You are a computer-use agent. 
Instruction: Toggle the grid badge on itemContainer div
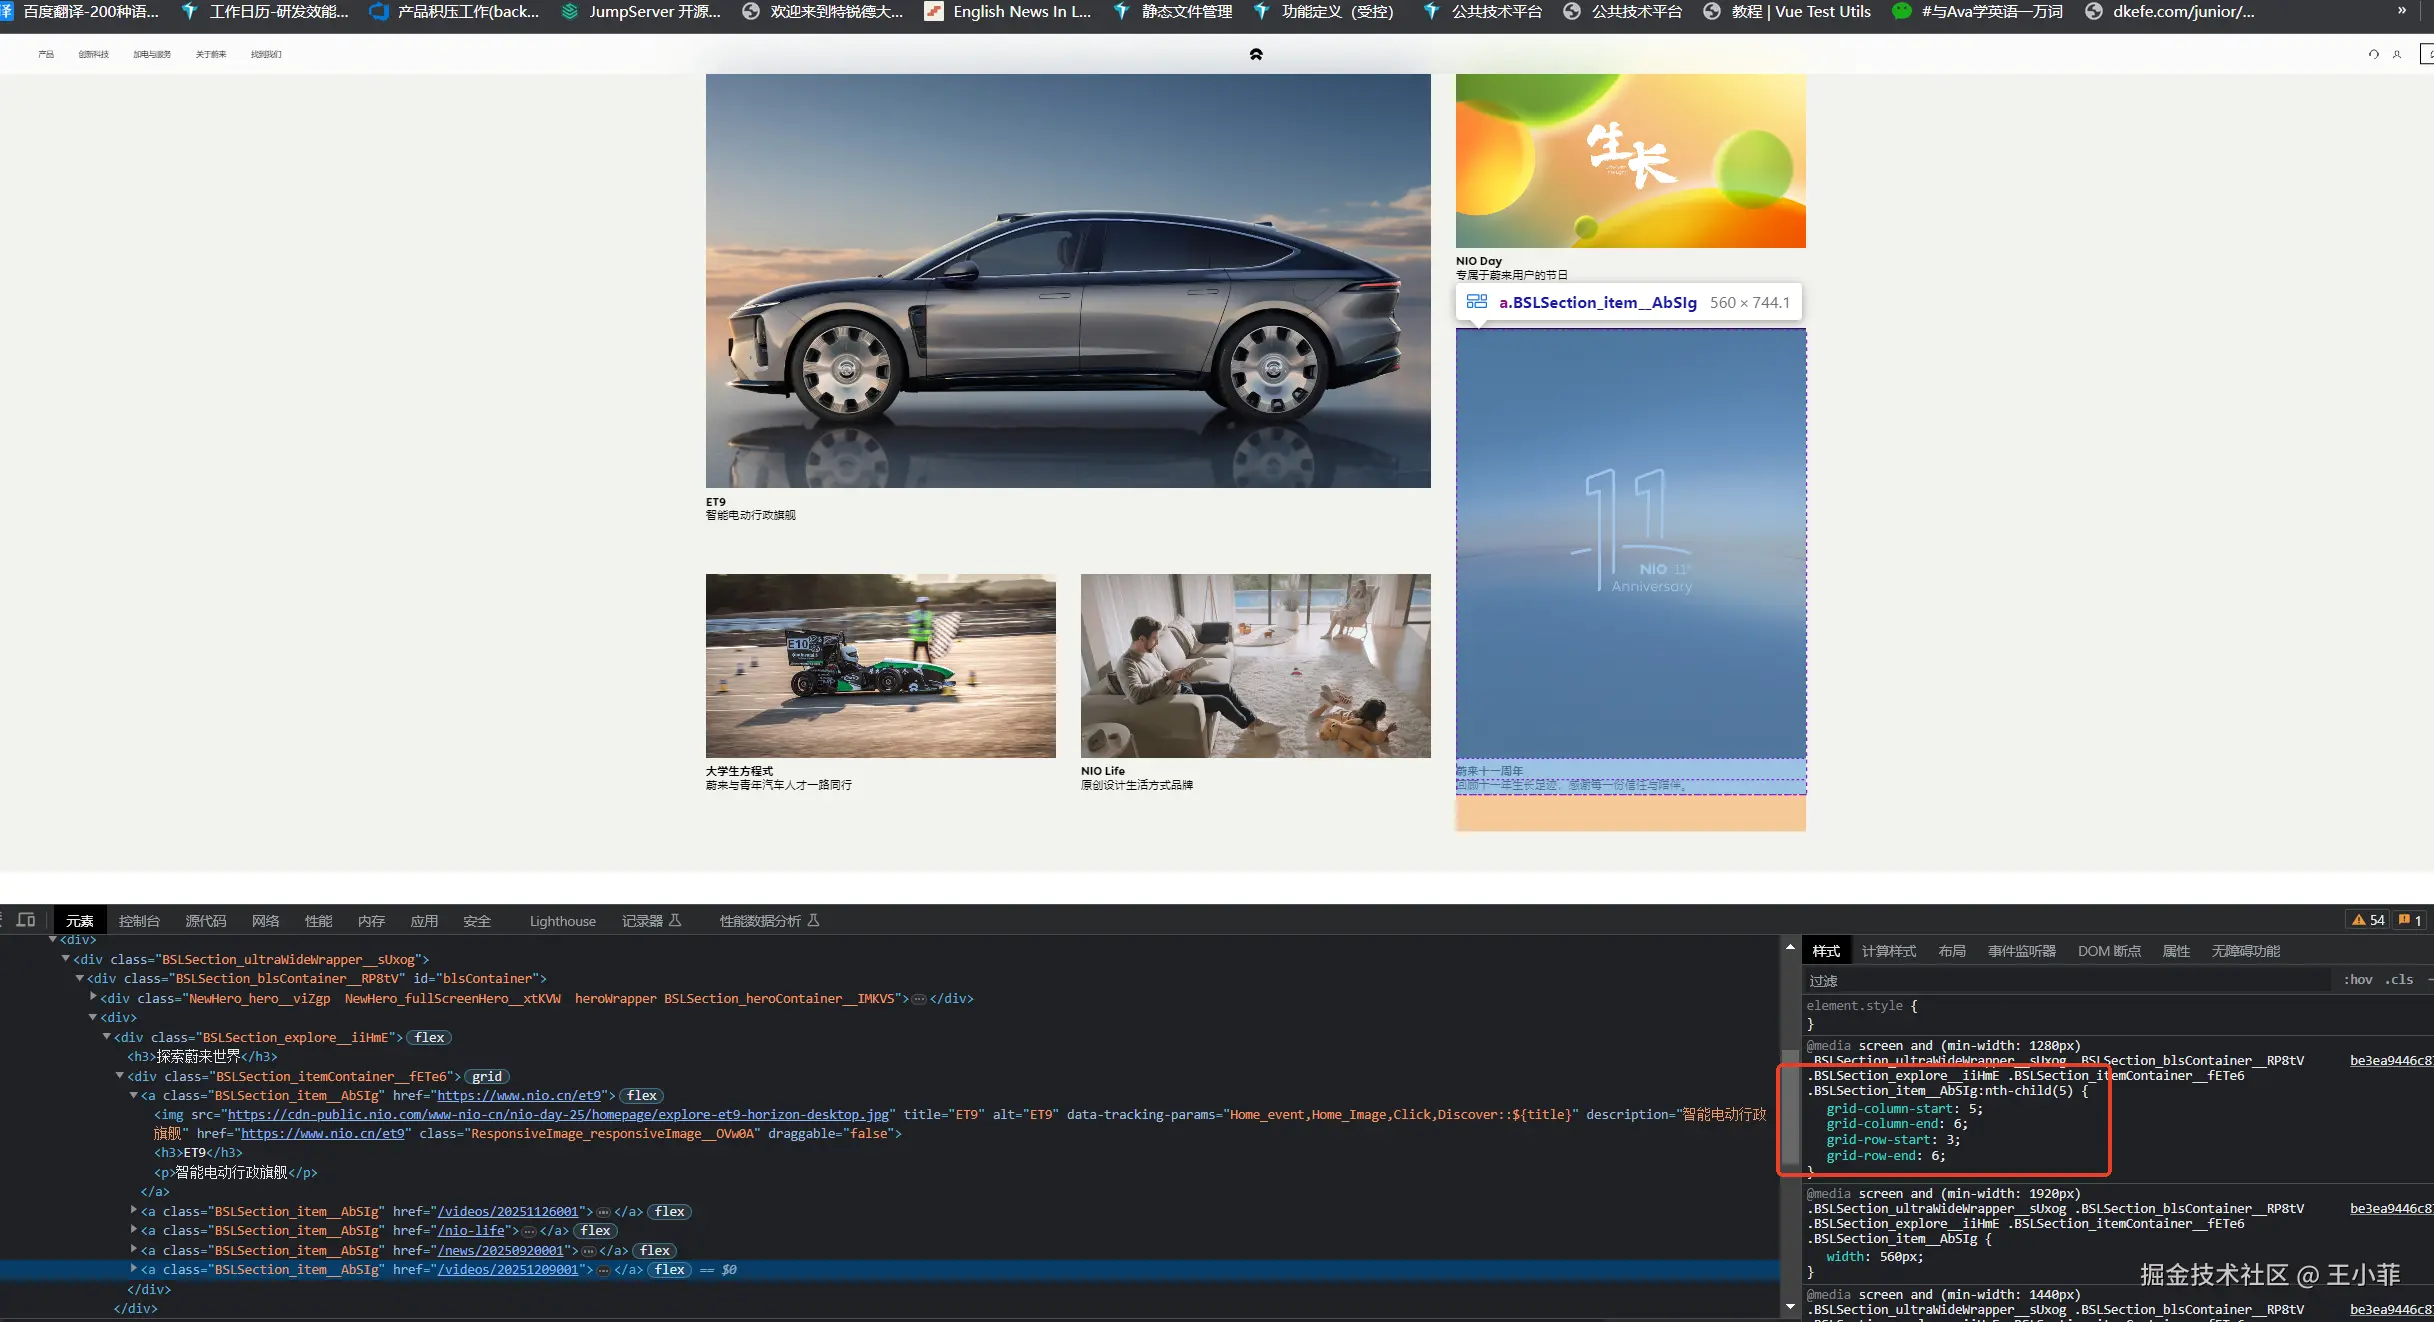point(487,1077)
